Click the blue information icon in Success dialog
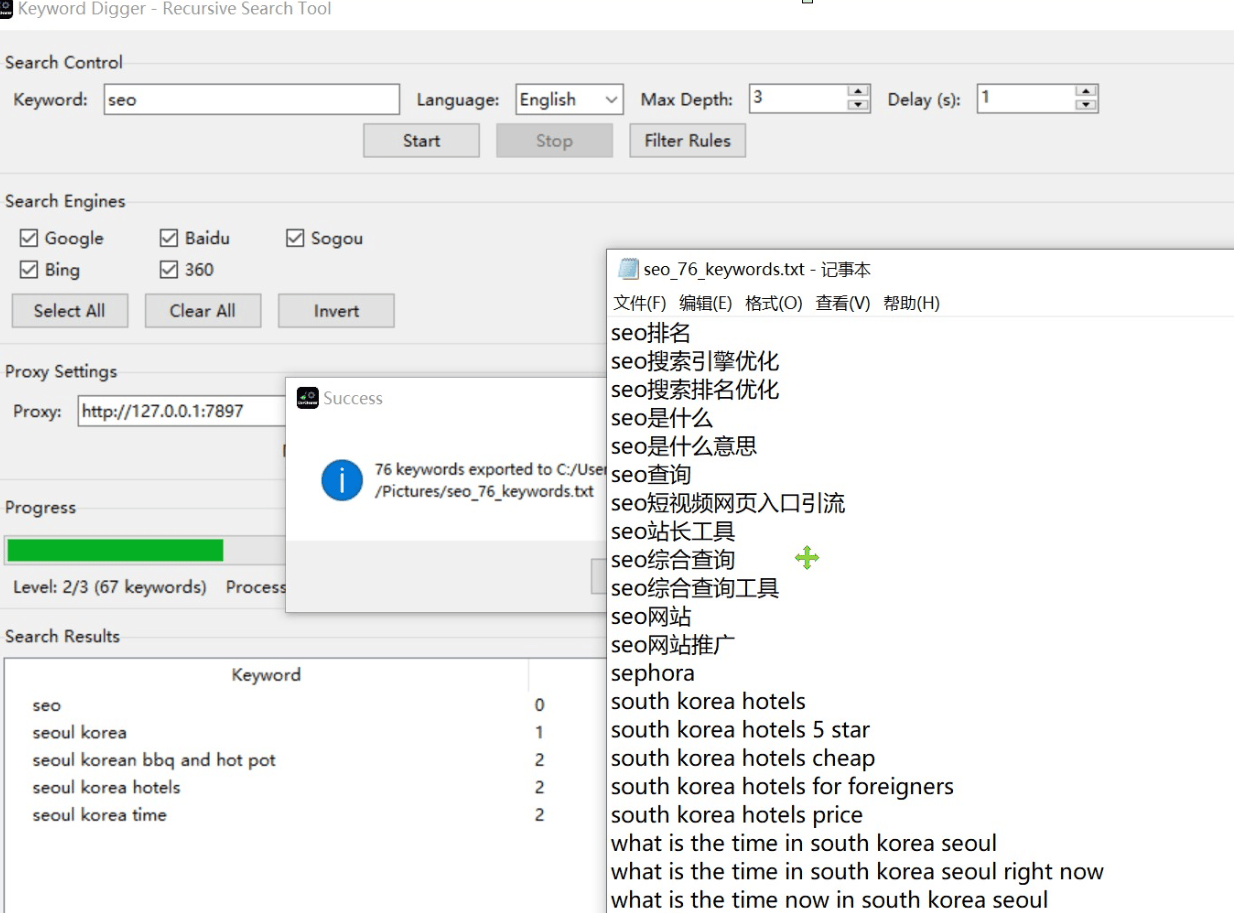 point(341,481)
